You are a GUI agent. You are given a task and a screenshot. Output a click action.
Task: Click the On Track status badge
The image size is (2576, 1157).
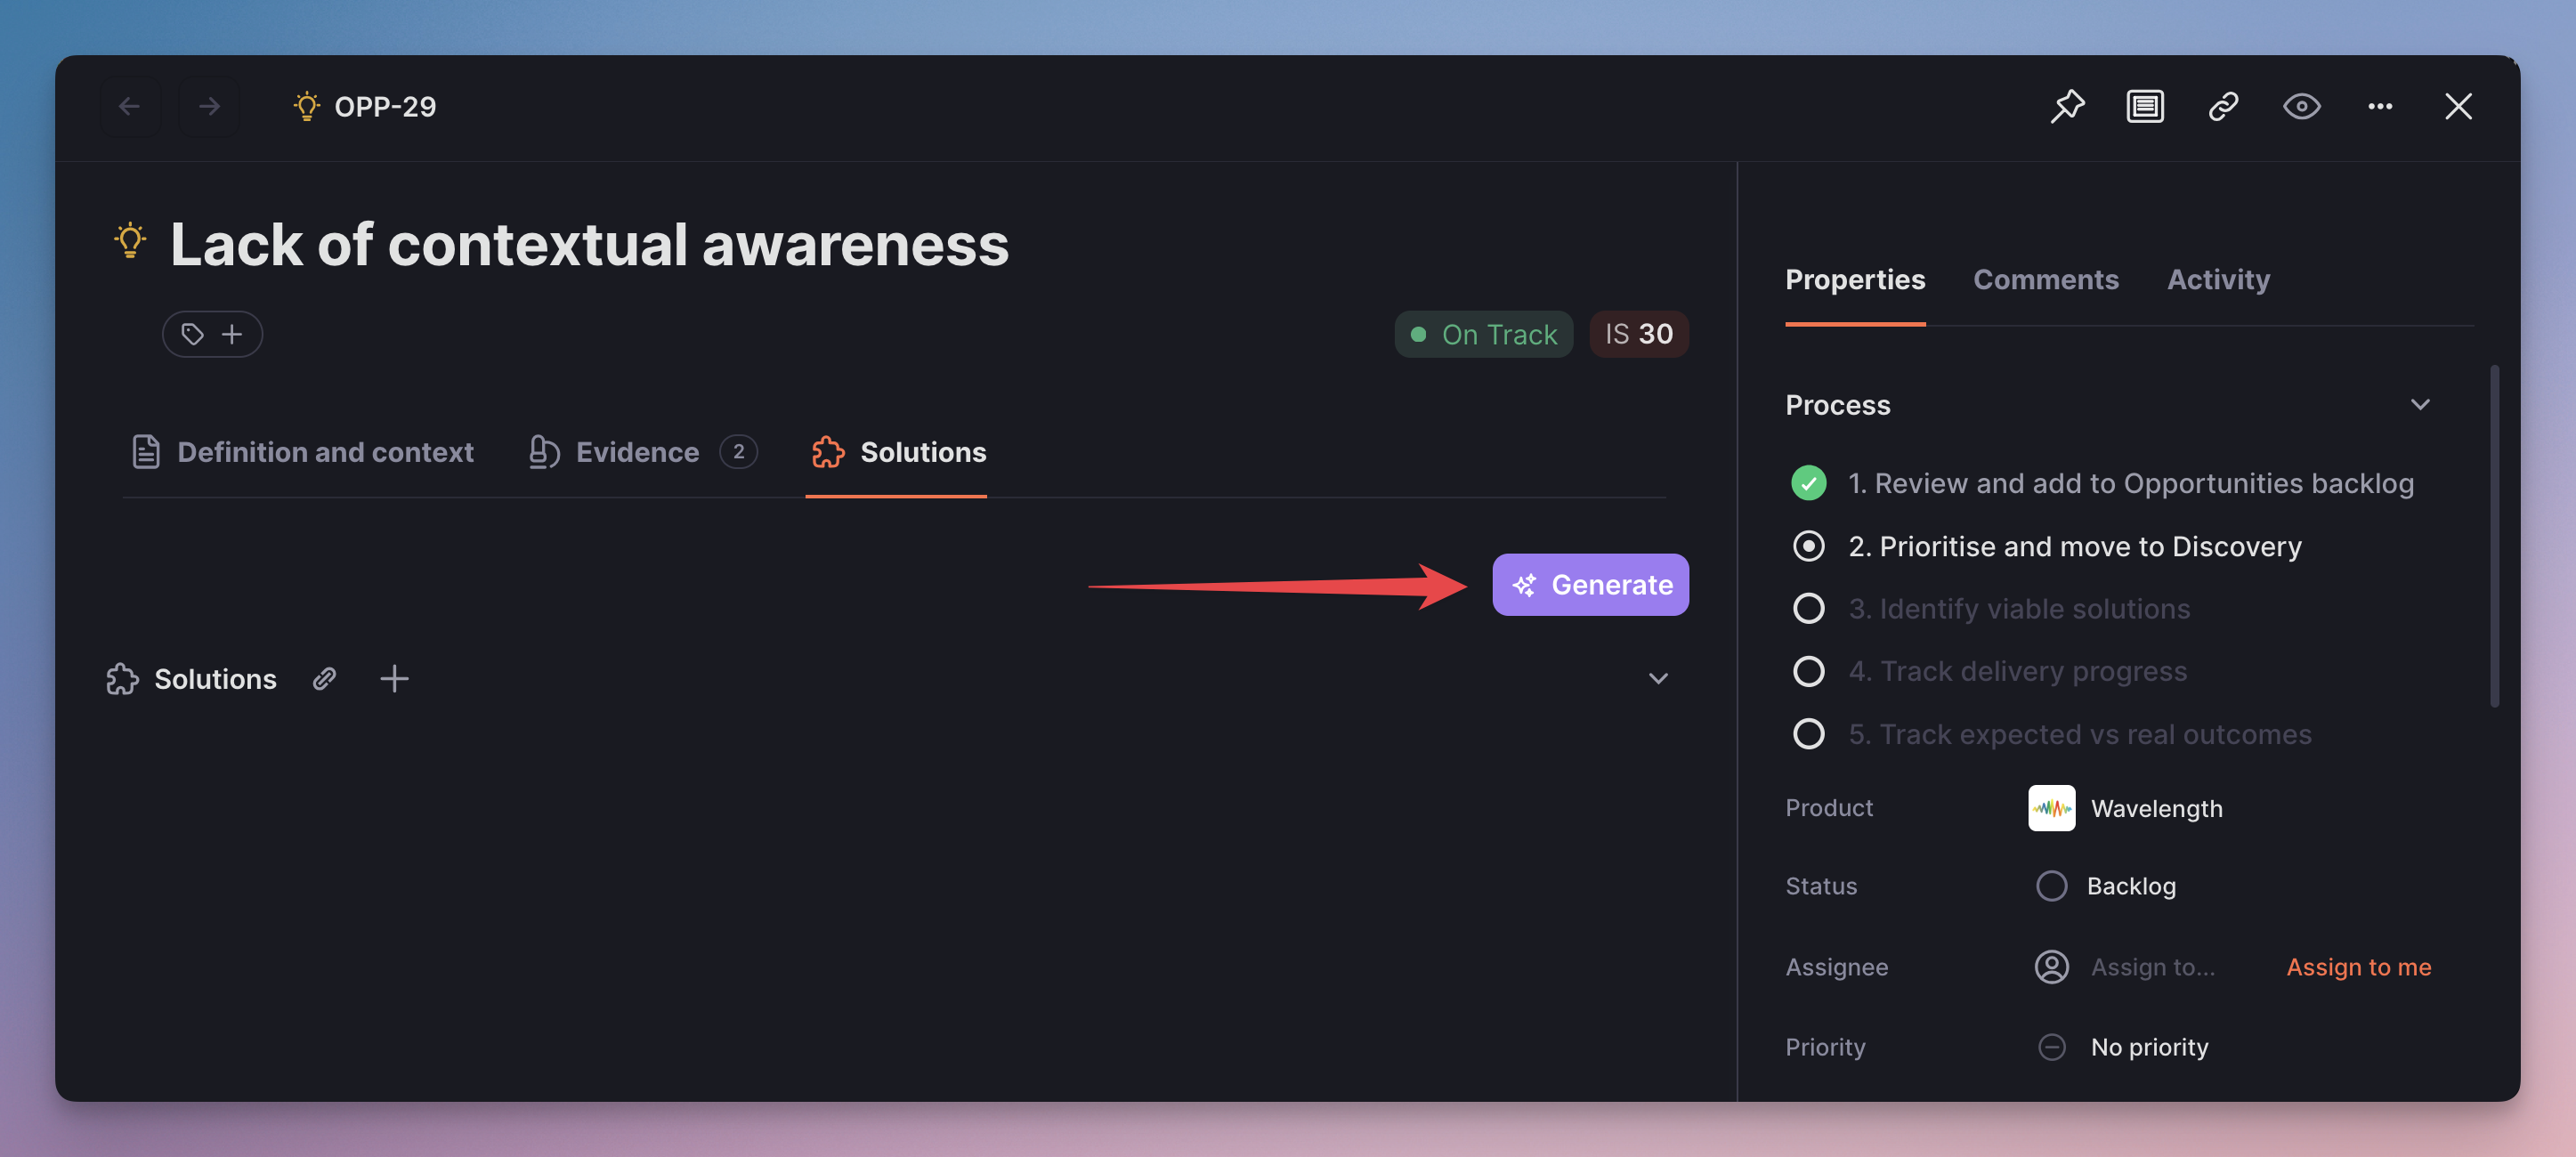1483,334
